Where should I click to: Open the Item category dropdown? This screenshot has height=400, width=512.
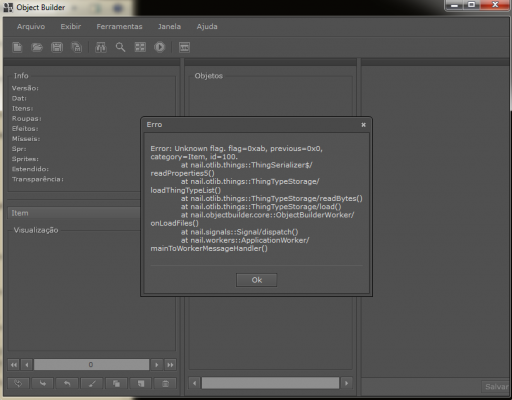pos(74,213)
